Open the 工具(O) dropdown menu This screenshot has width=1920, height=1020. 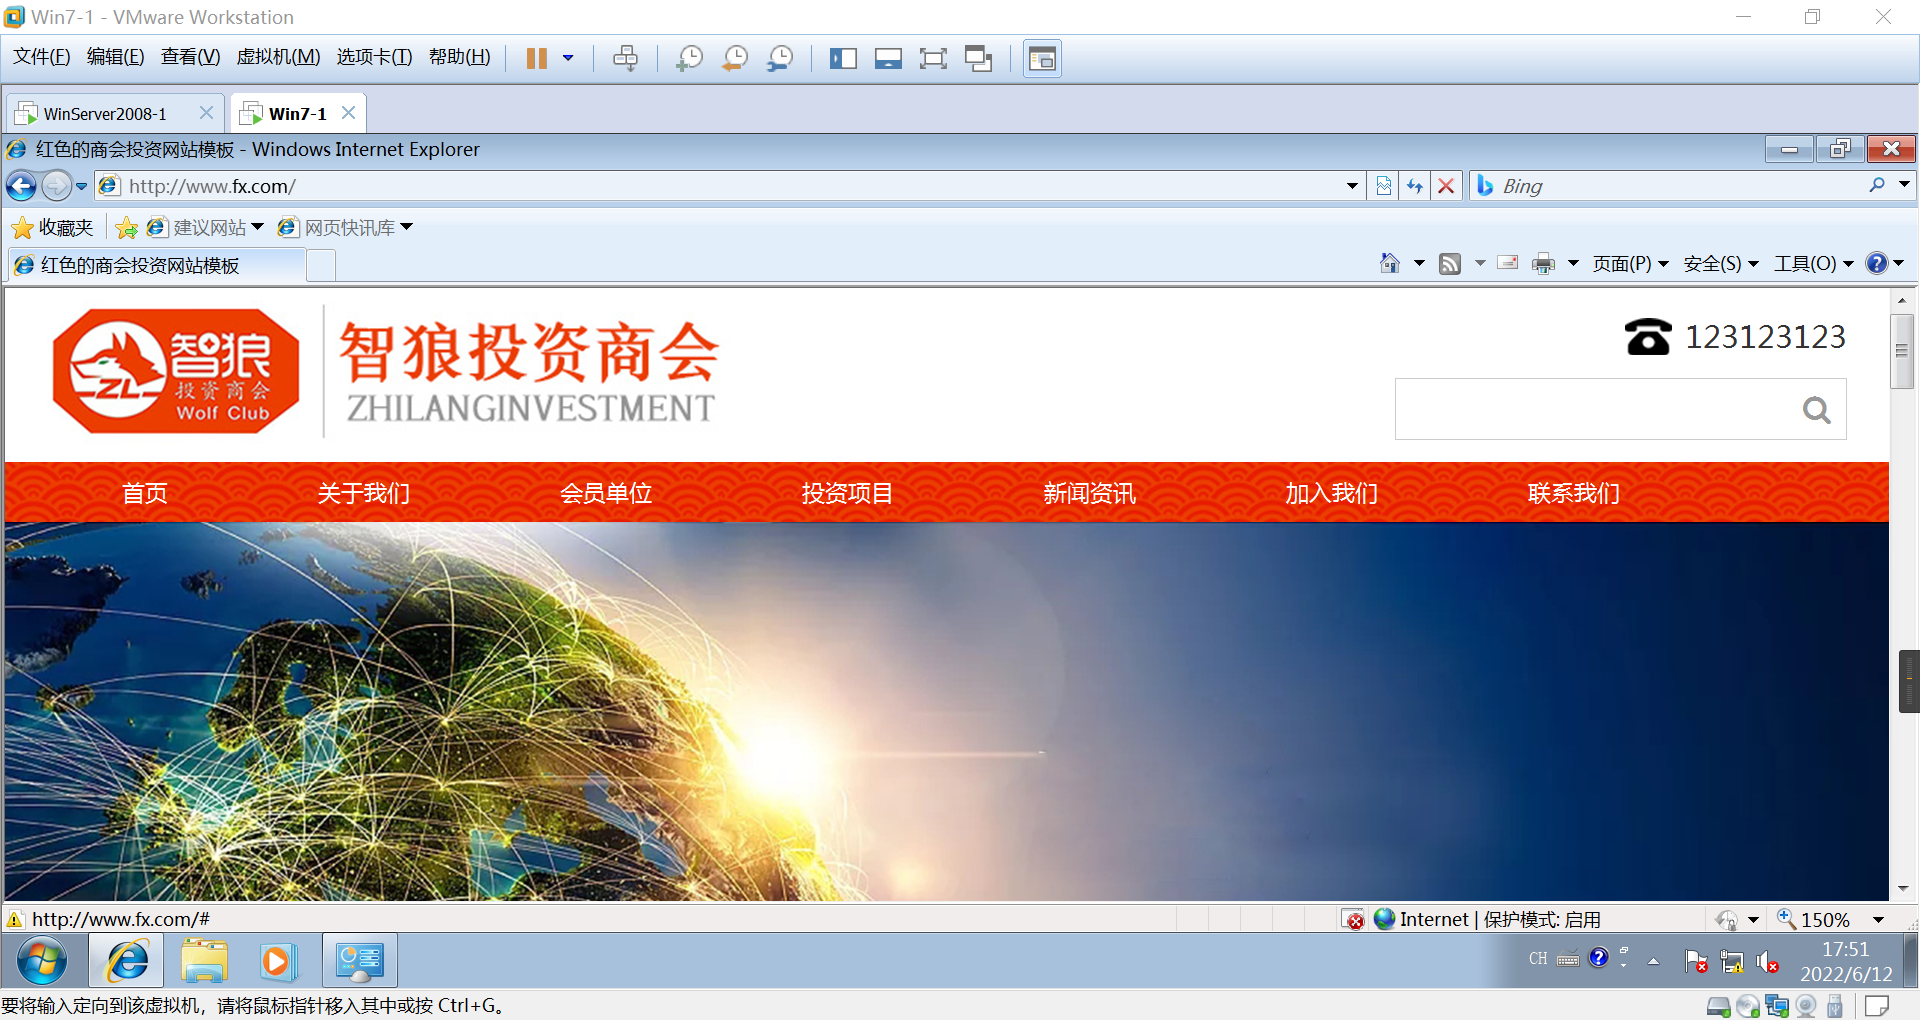coord(1814,264)
